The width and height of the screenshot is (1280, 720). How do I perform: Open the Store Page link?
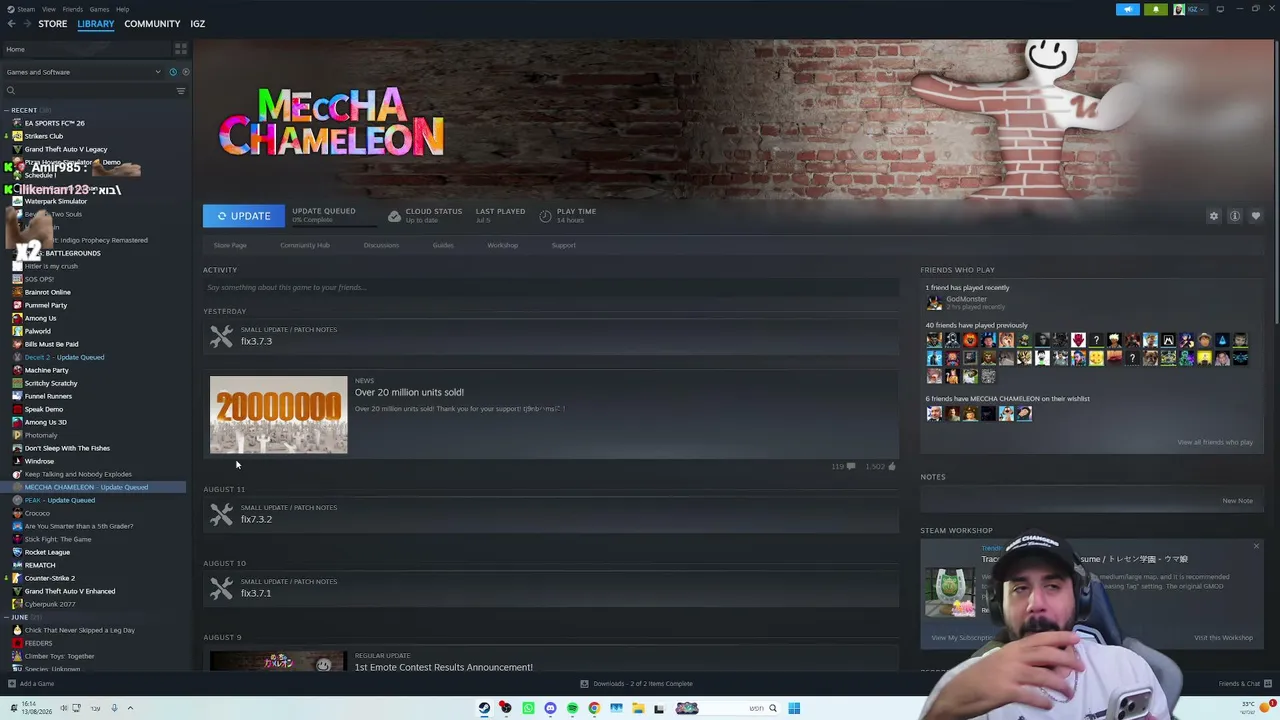pyautogui.click(x=230, y=245)
